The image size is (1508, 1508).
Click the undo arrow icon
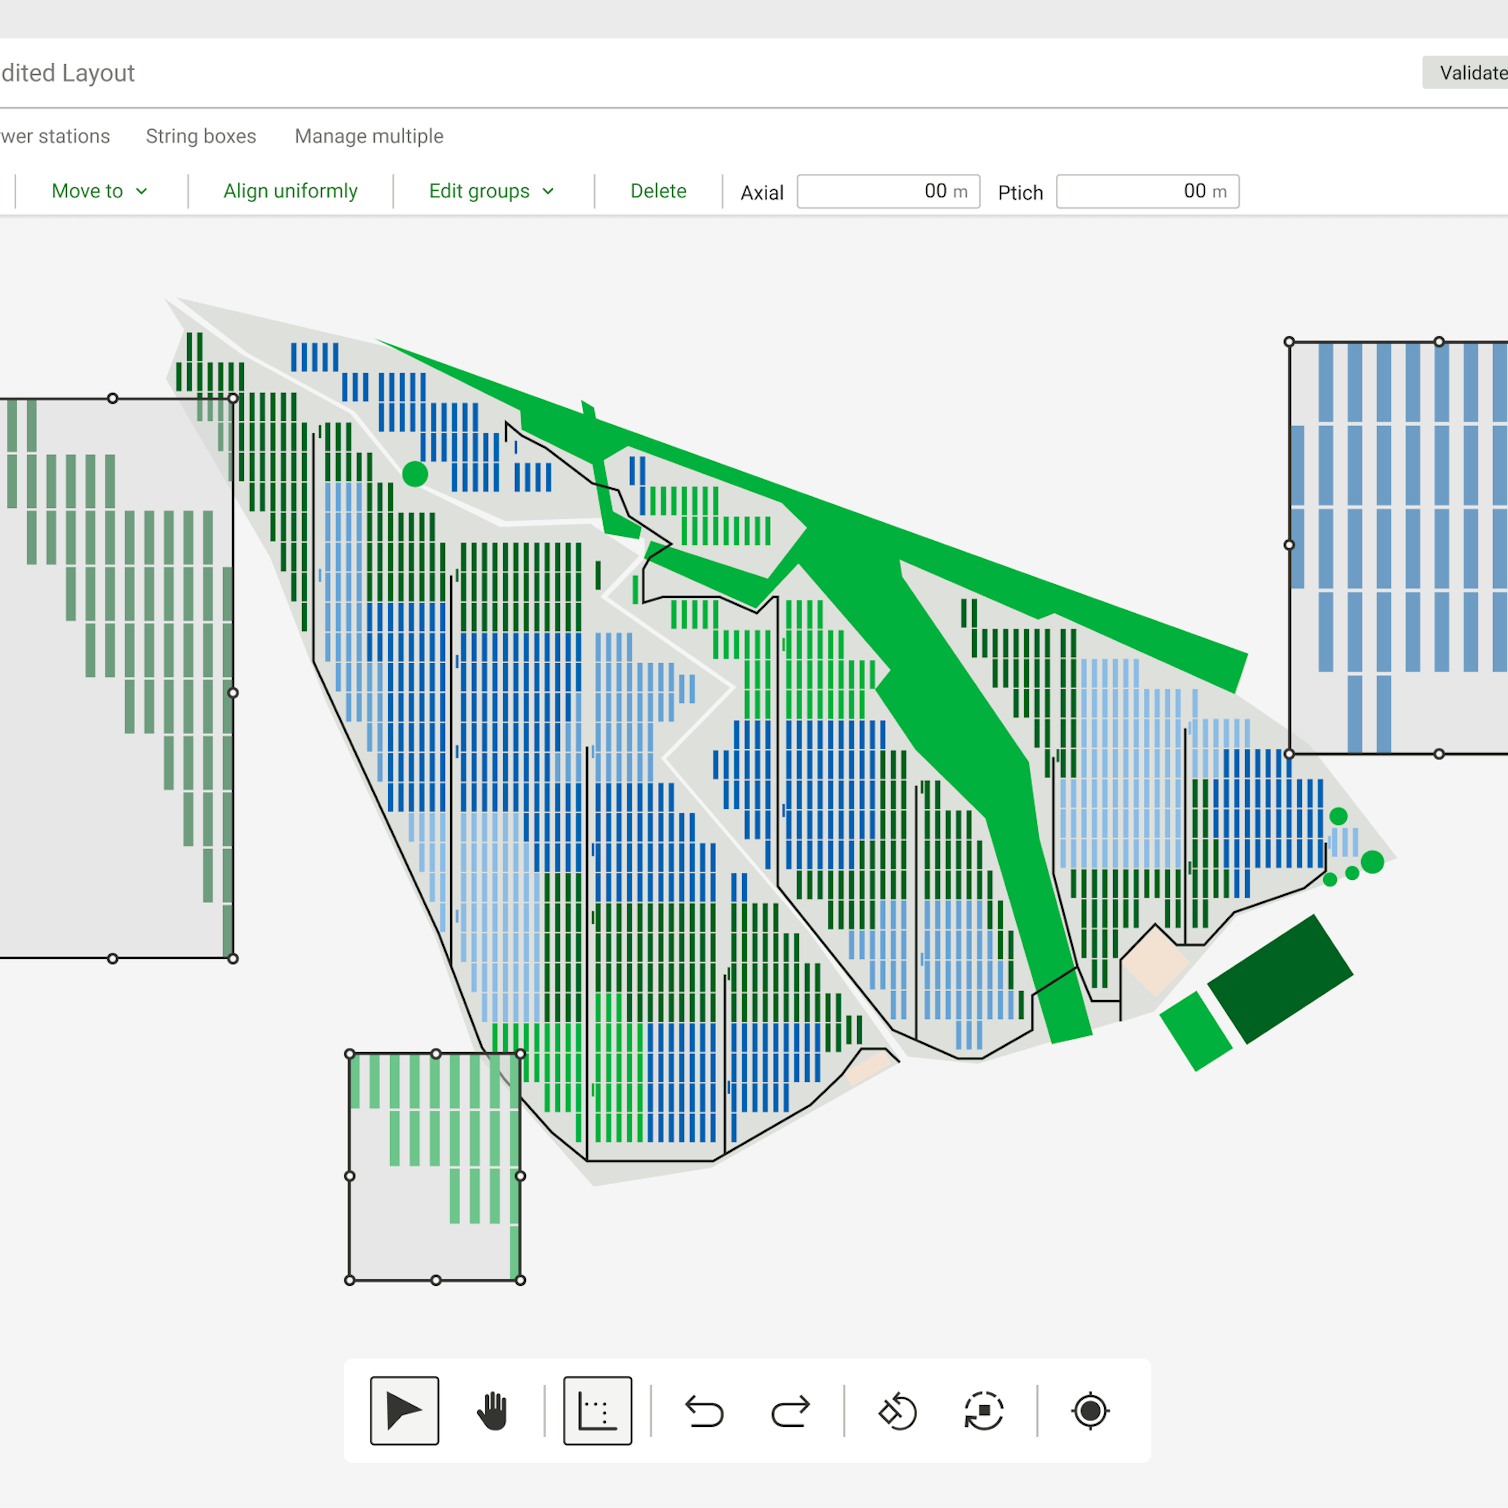click(704, 1411)
